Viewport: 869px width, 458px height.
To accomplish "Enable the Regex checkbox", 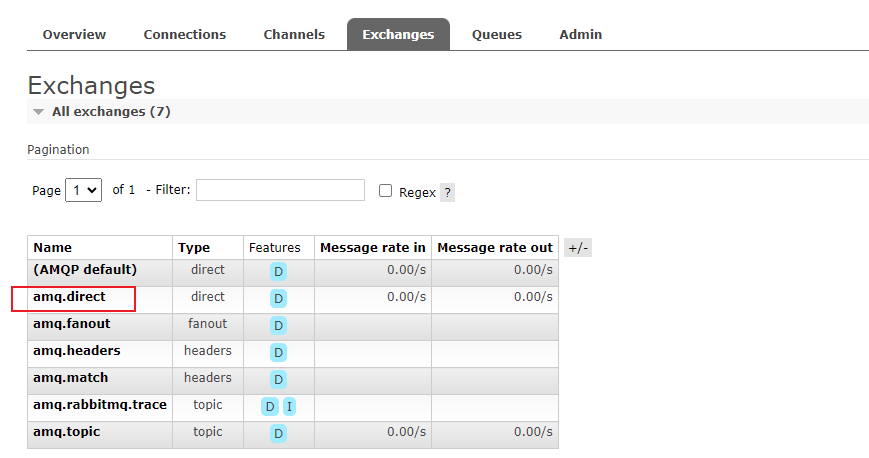I will coord(385,191).
